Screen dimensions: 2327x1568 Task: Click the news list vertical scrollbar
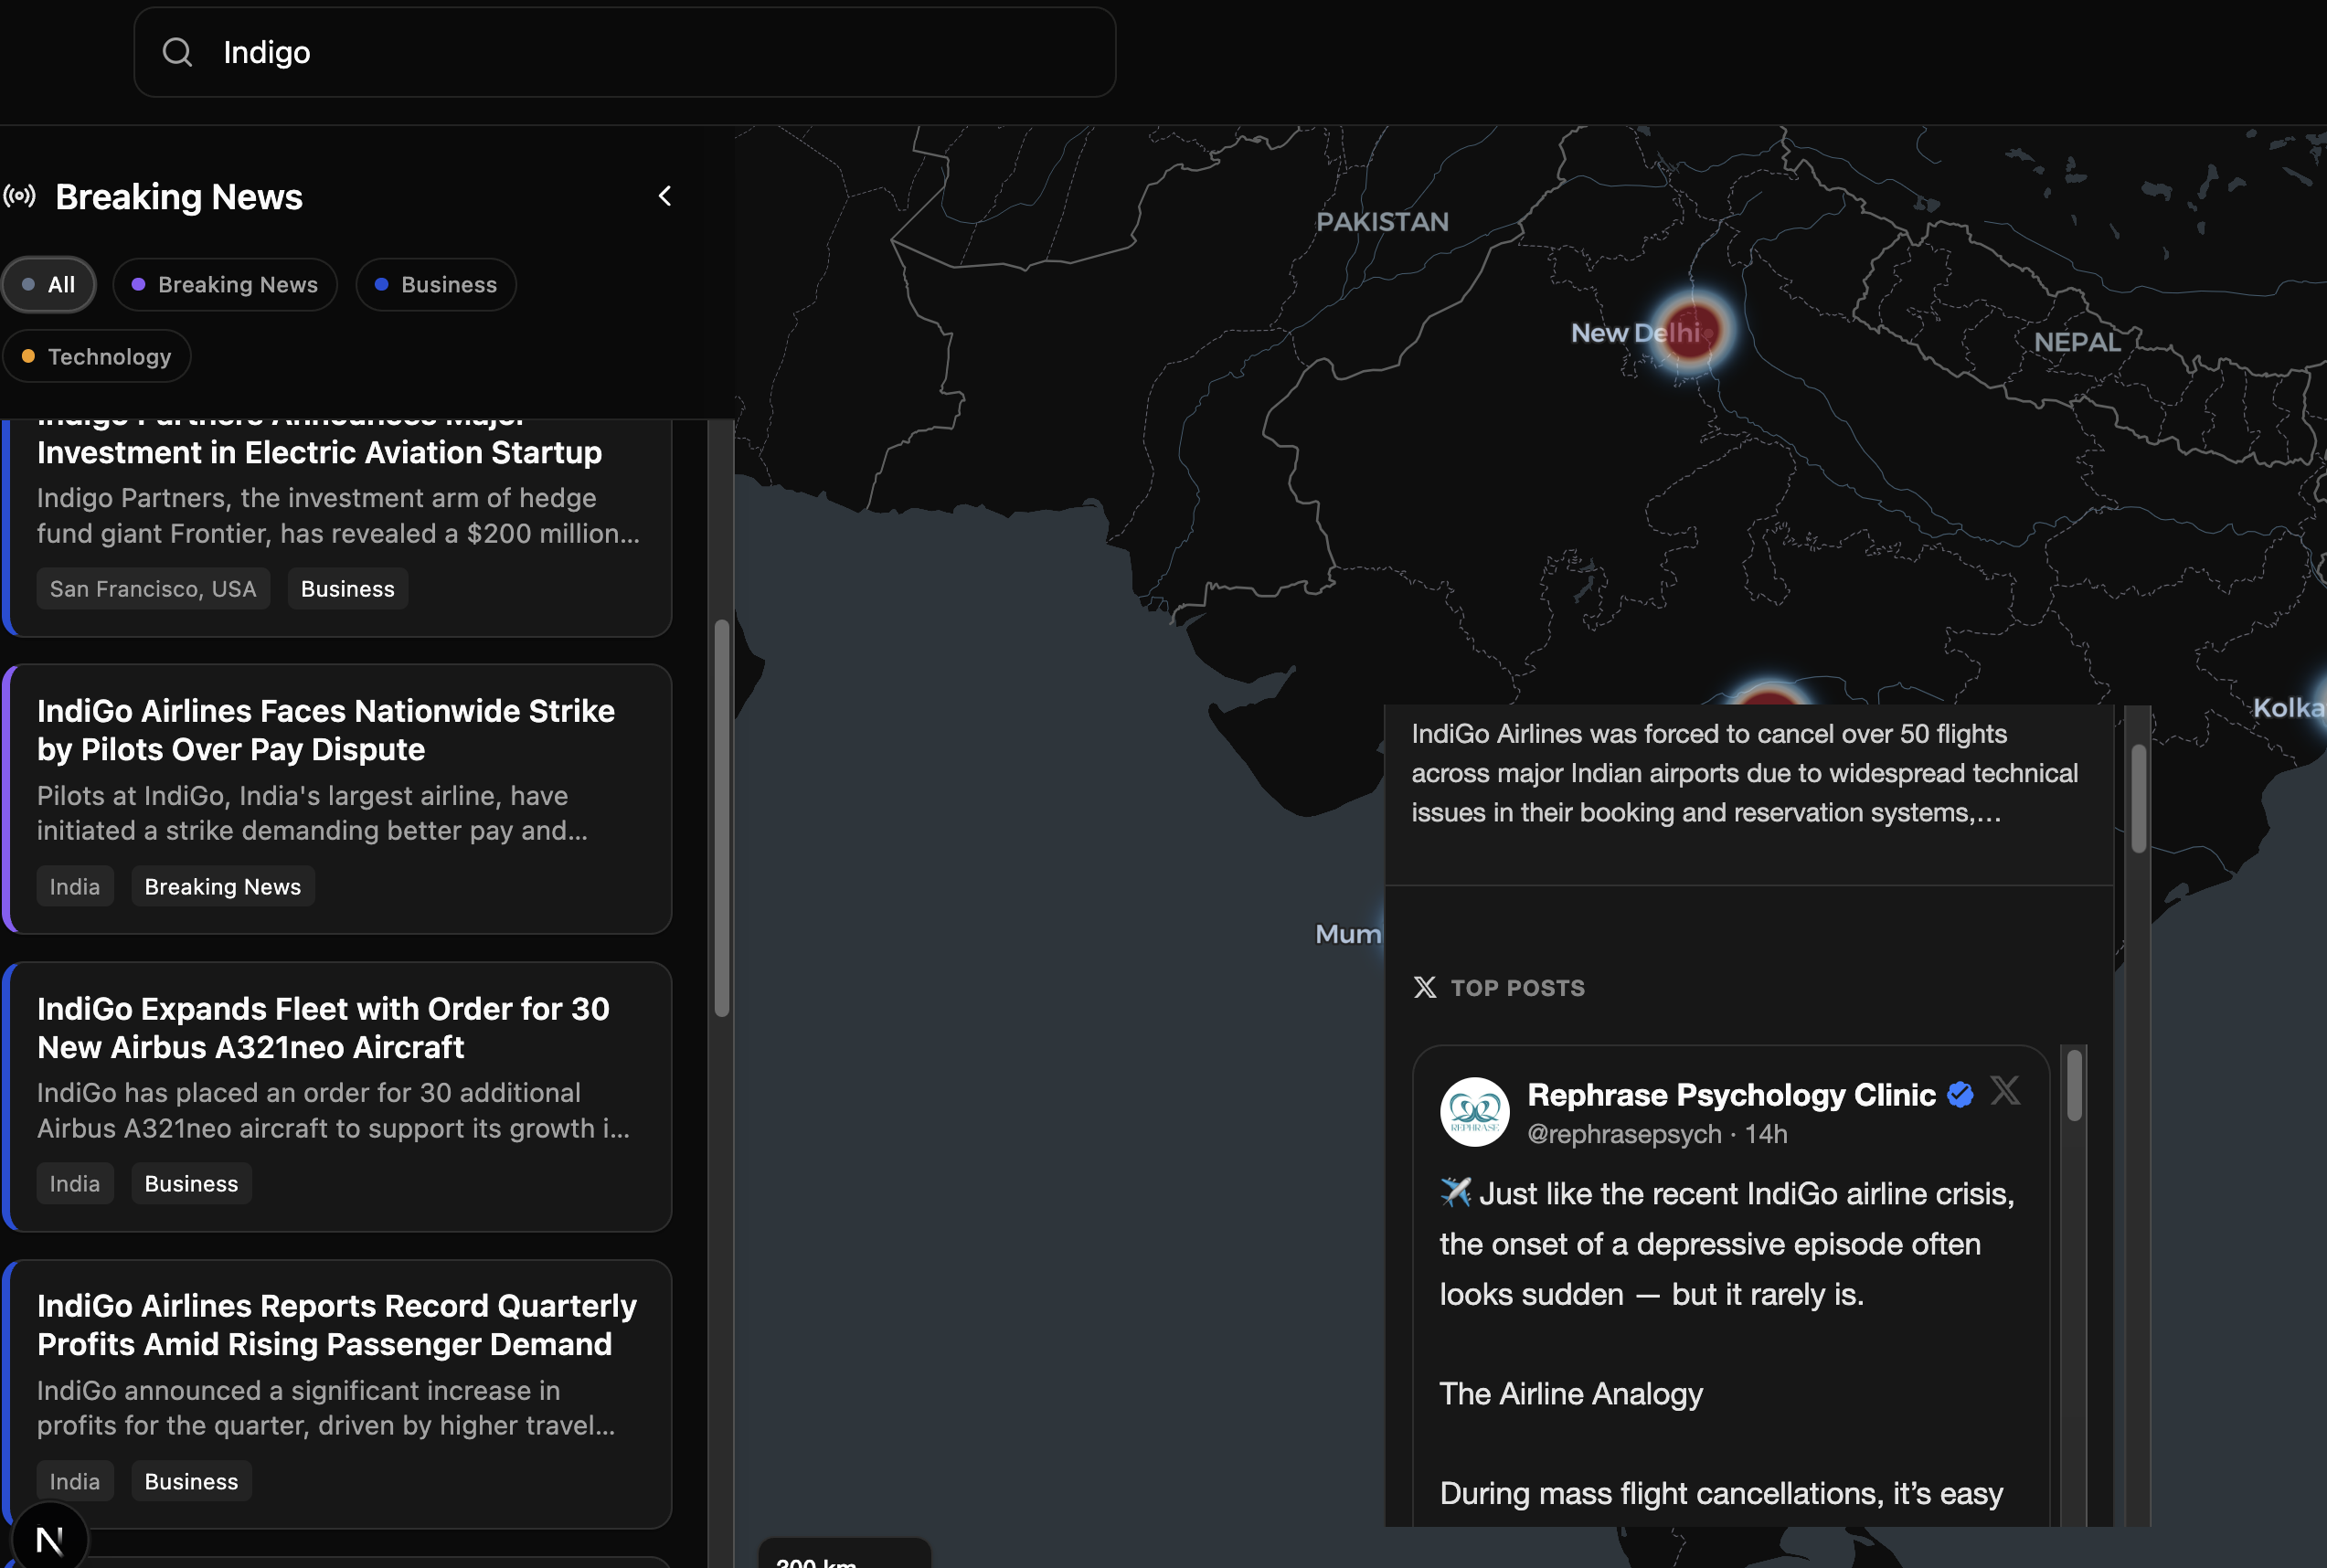click(721, 818)
